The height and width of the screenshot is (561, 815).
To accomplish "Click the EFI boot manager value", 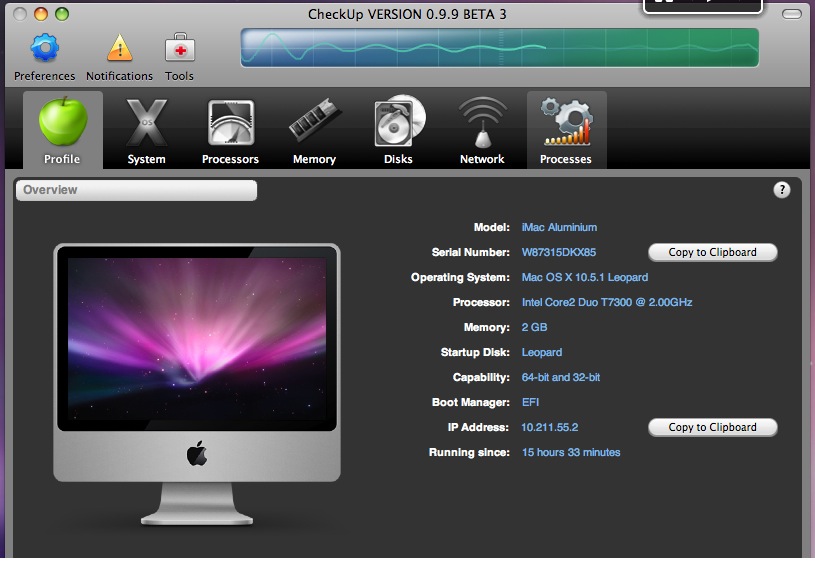I will 530,402.
